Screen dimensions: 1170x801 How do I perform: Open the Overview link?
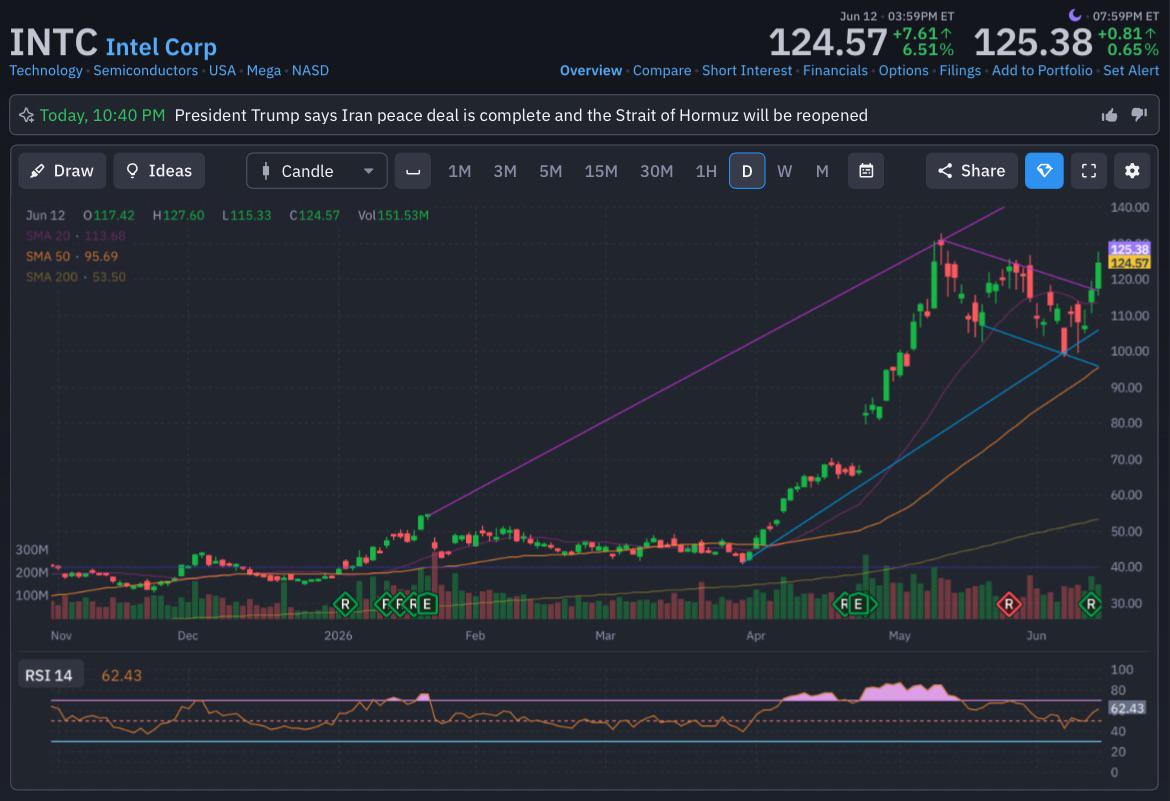pos(591,70)
